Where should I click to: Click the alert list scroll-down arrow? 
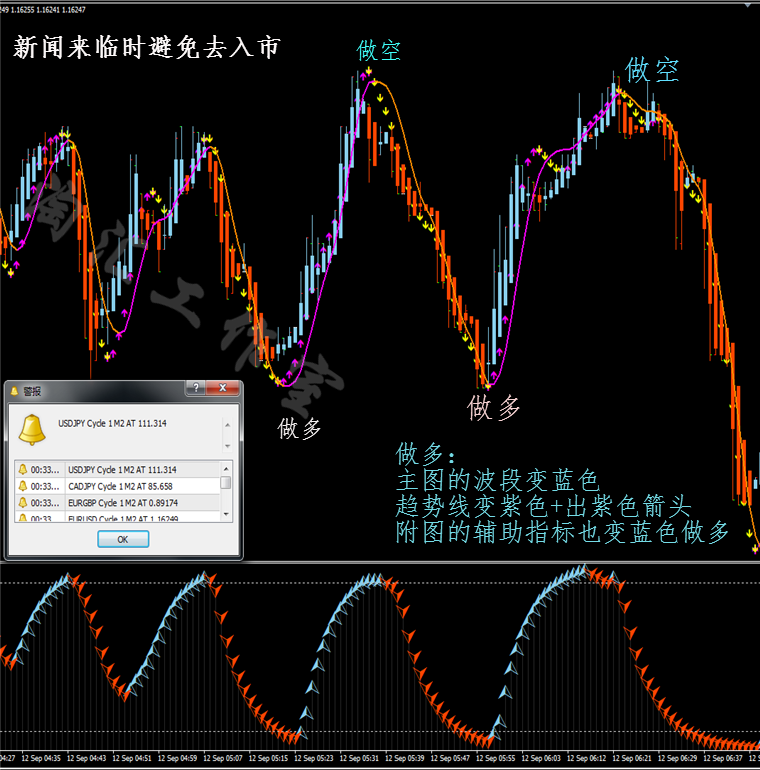click(x=226, y=514)
